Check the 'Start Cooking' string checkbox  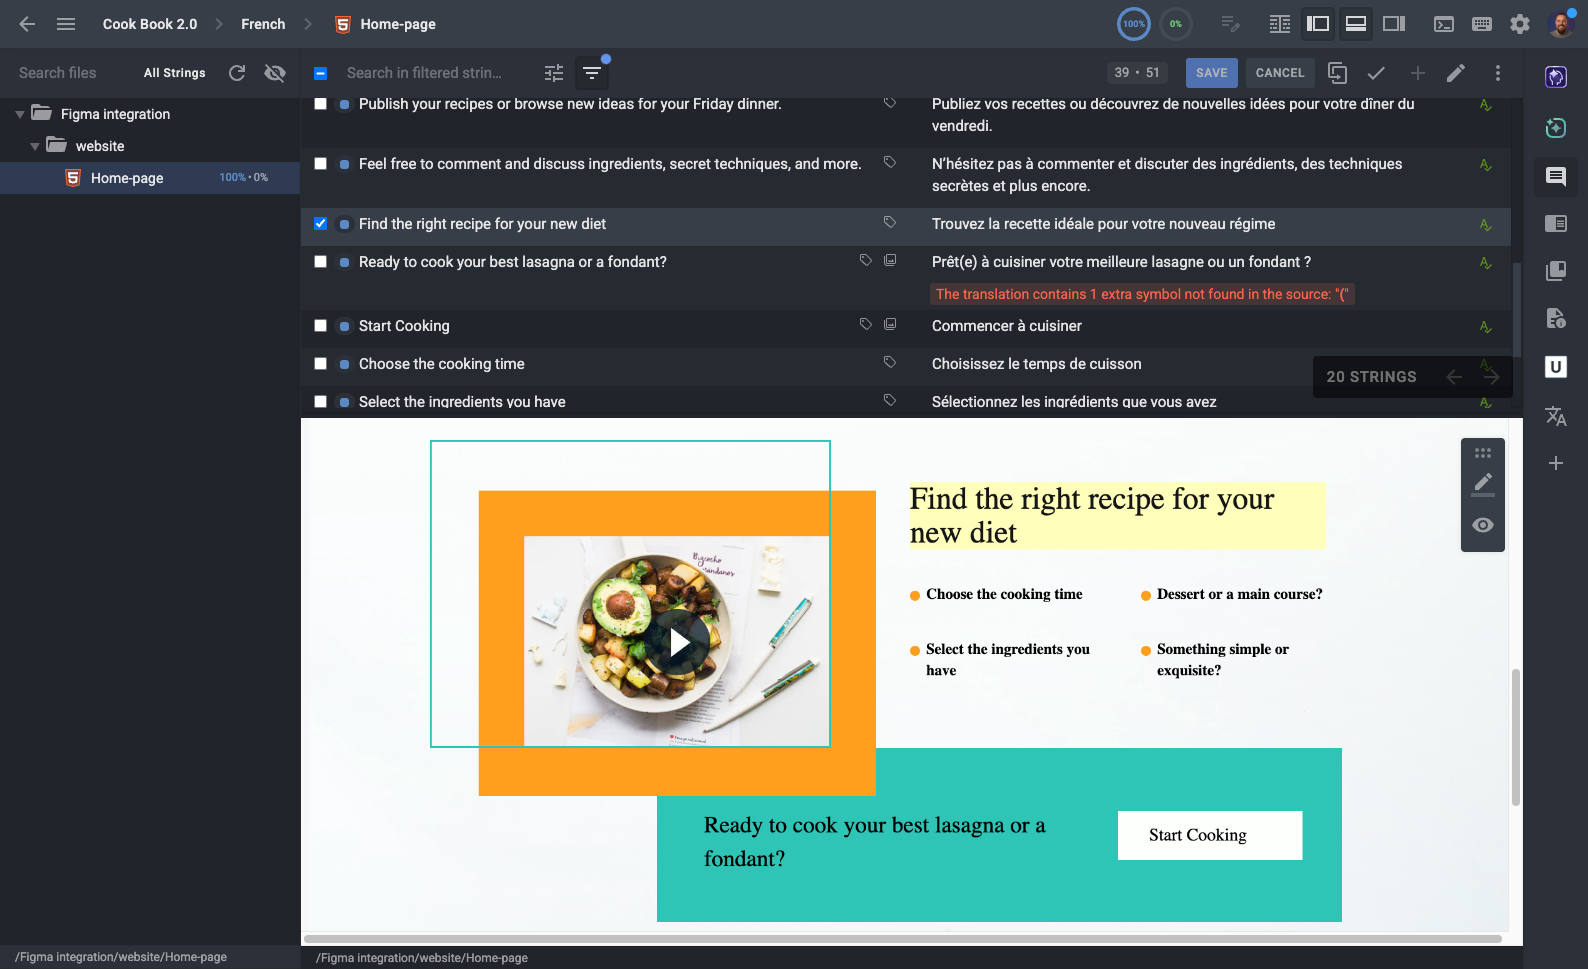(320, 326)
